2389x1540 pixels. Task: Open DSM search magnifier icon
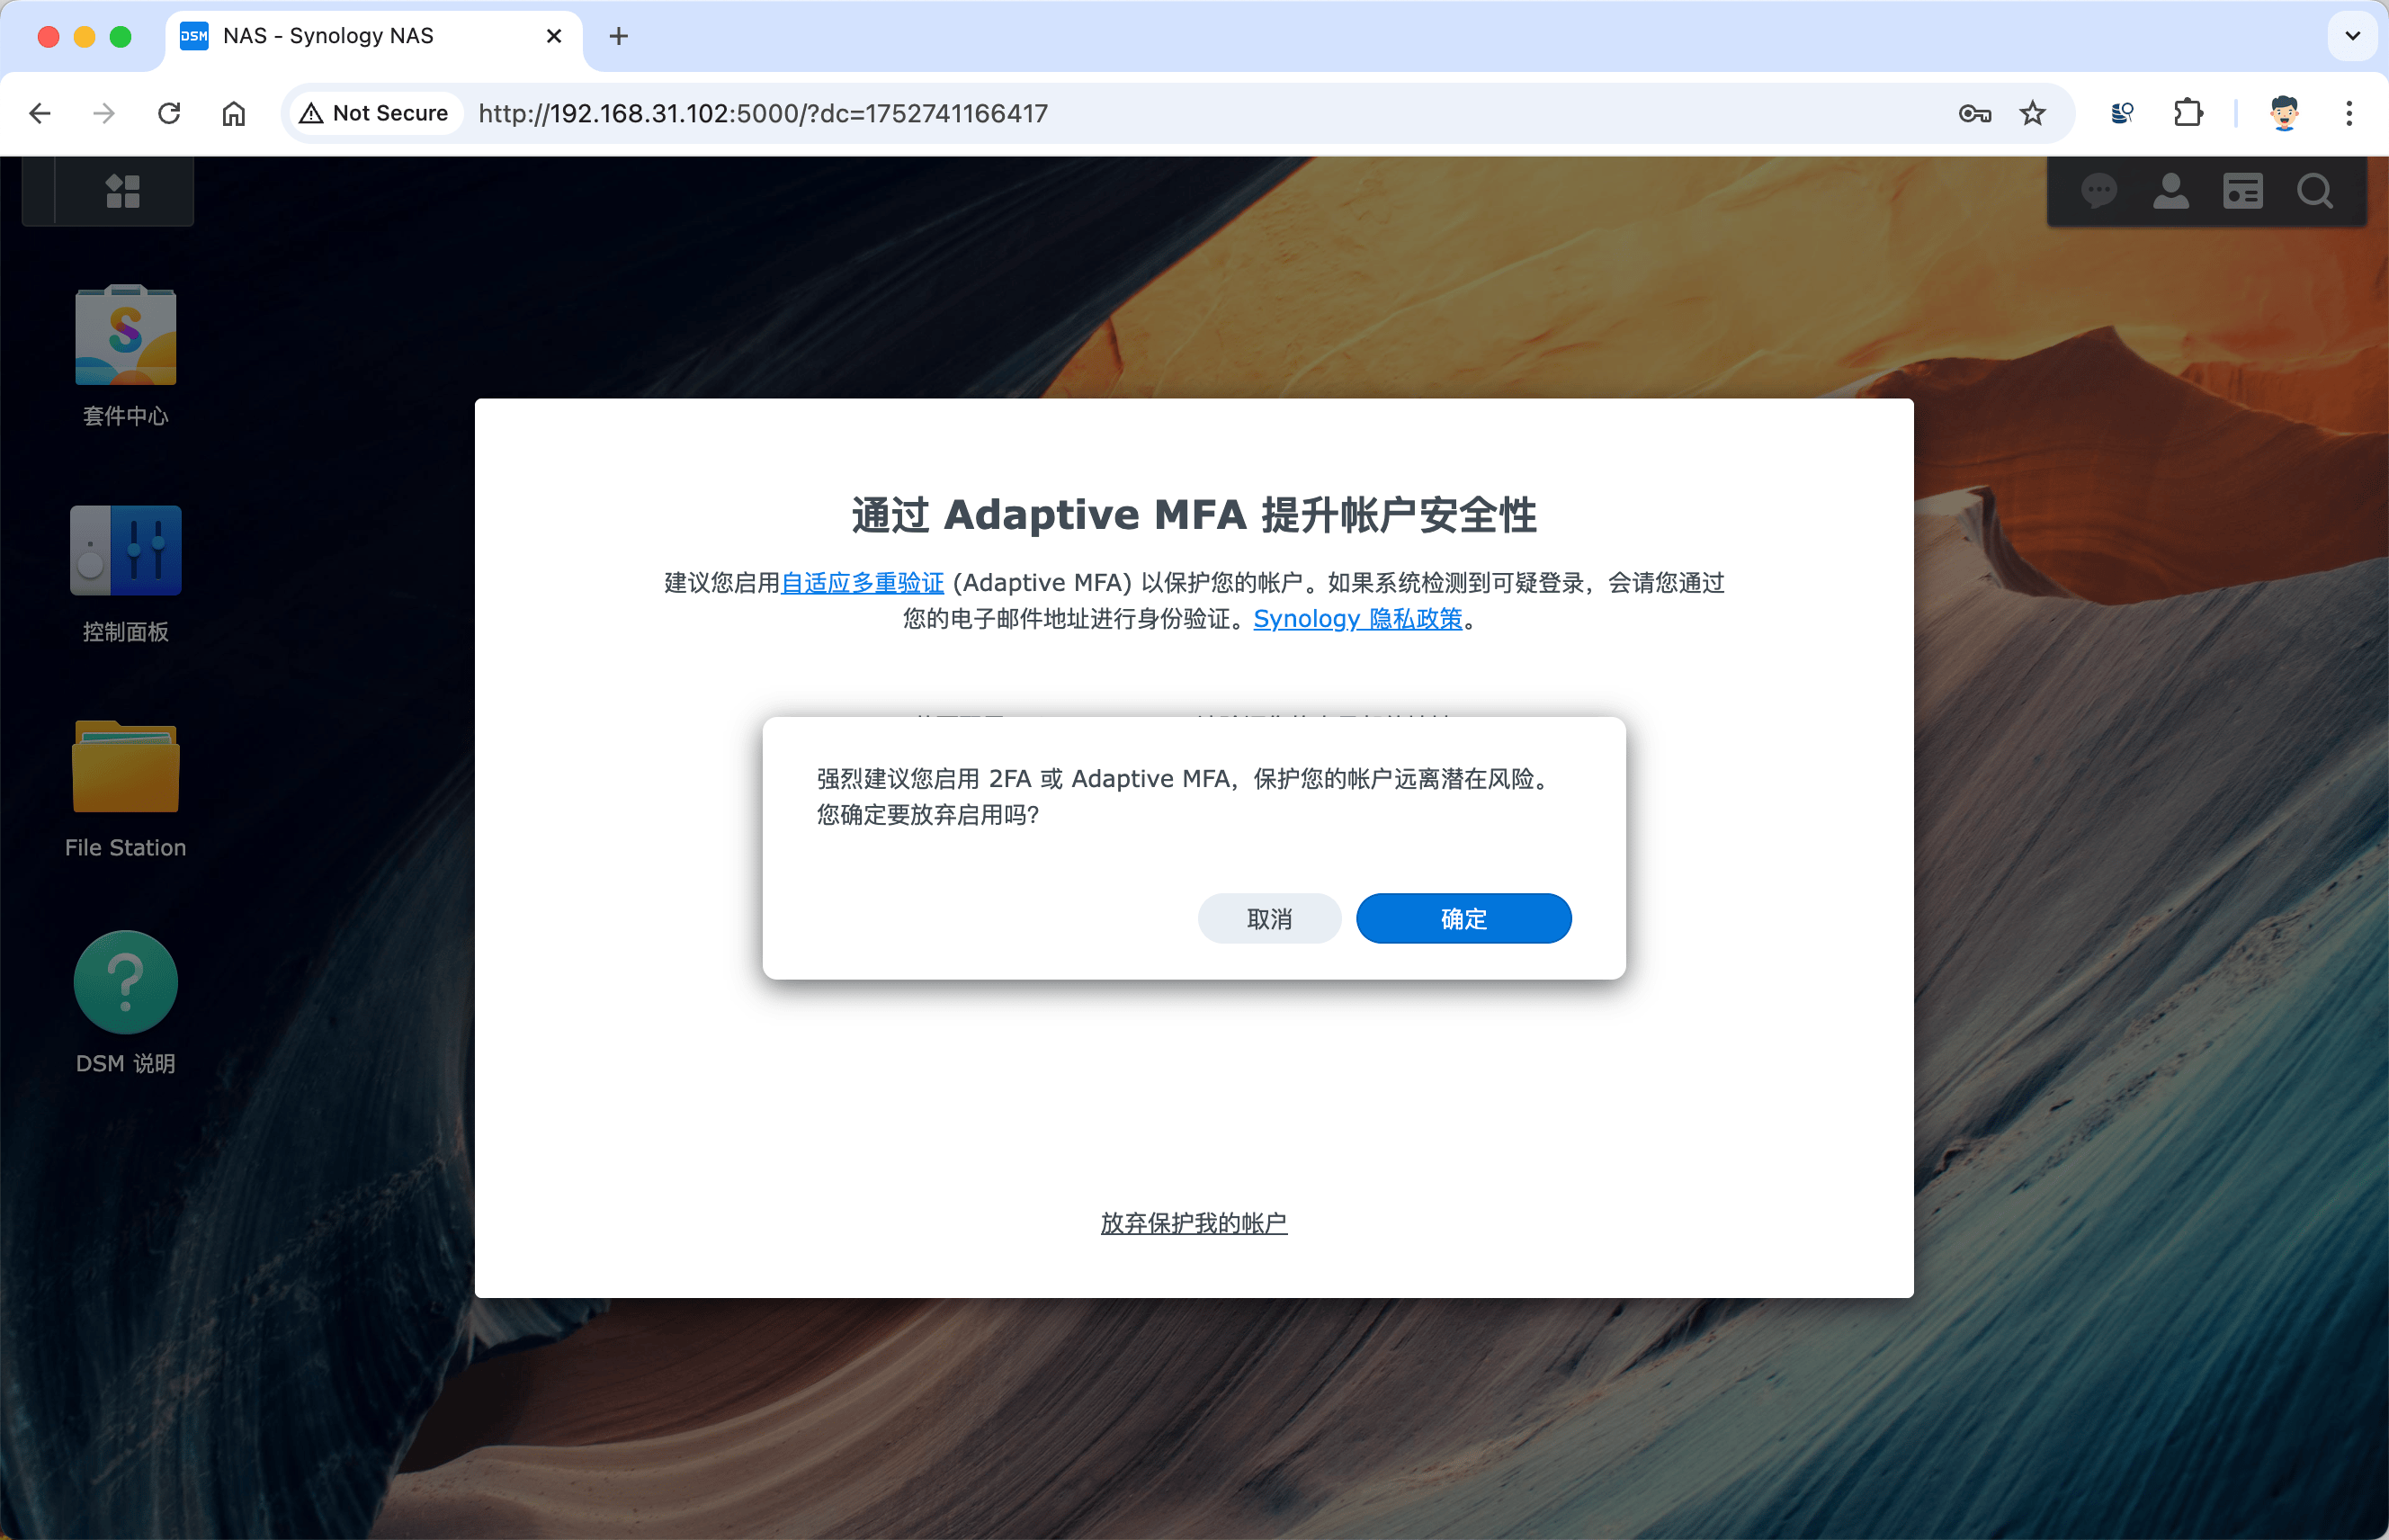2314,191
